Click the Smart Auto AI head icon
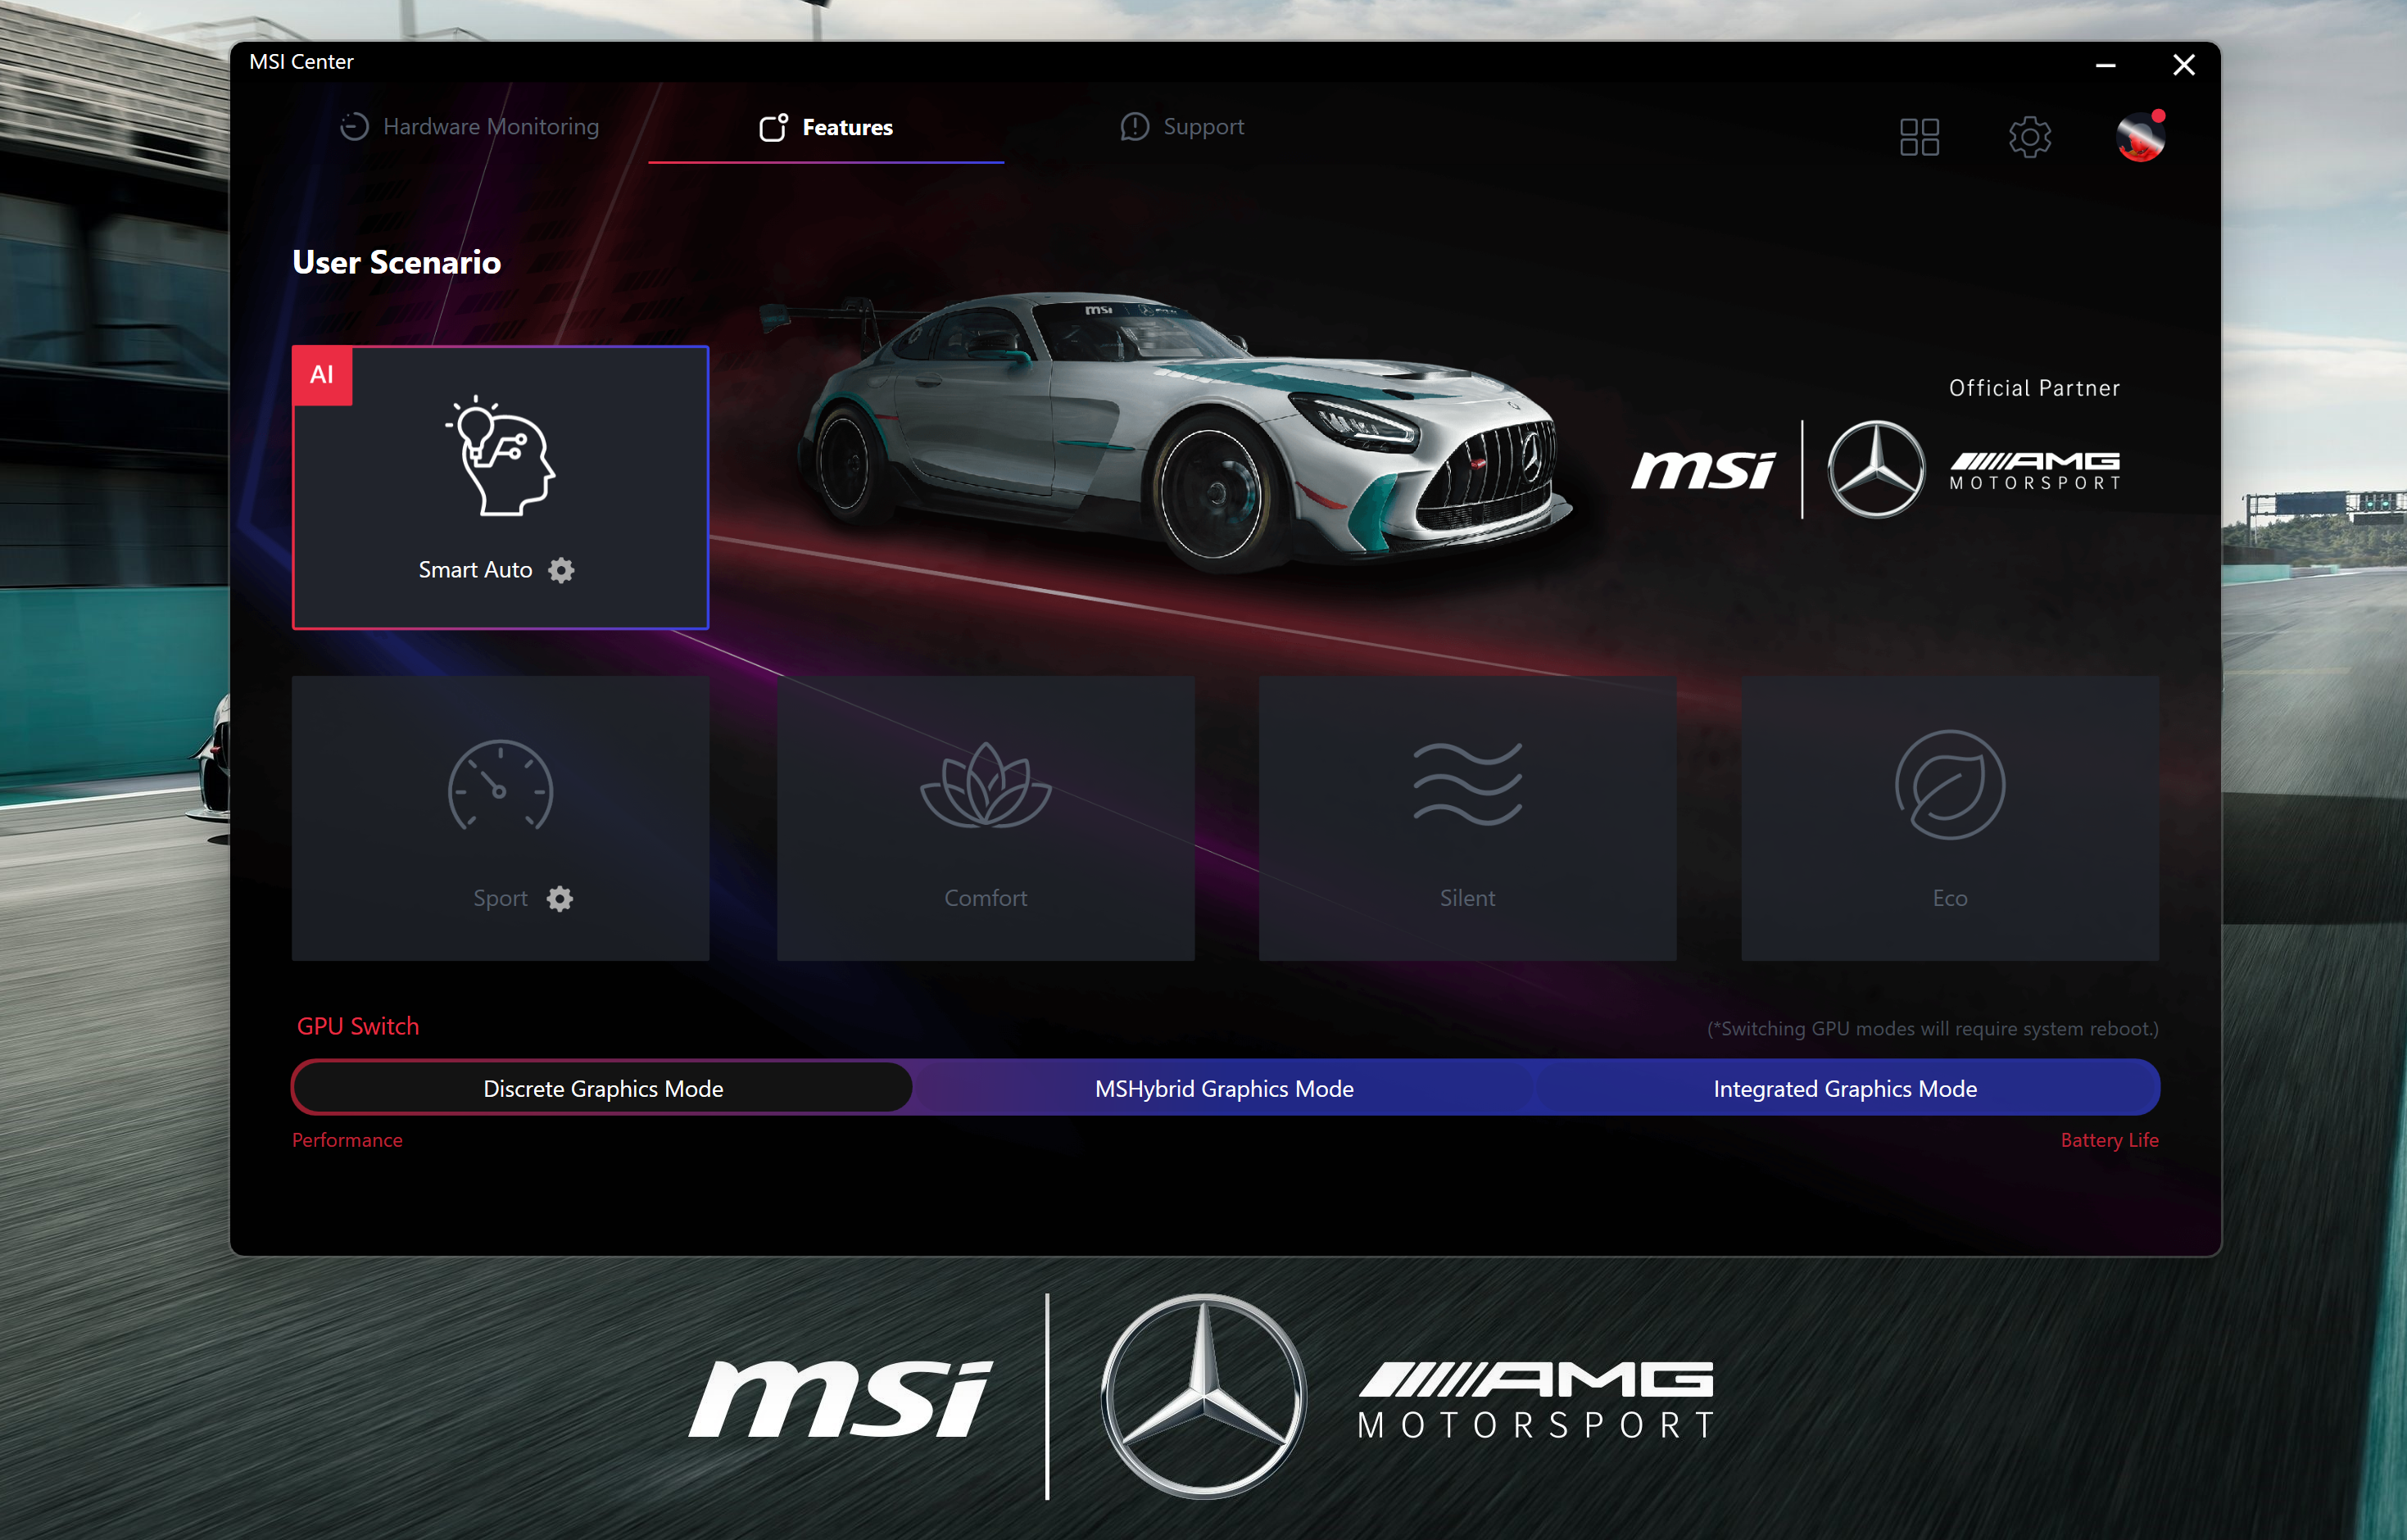This screenshot has width=2407, height=1540. 500,456
